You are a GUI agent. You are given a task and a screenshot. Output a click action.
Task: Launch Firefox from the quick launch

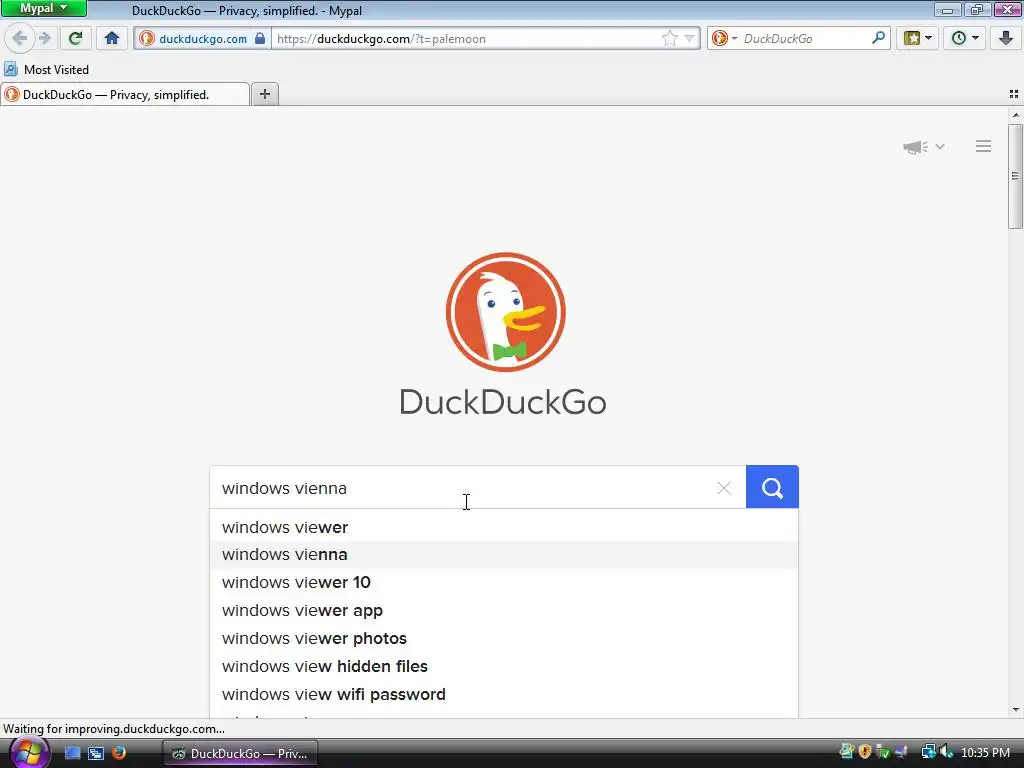click(118, 752)
